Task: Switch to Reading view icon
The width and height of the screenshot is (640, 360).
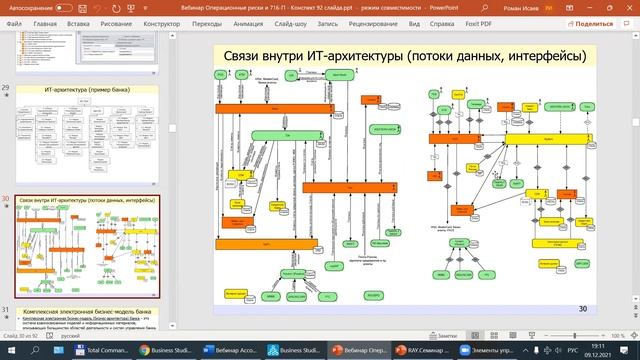Action: [x=513, y=336]
